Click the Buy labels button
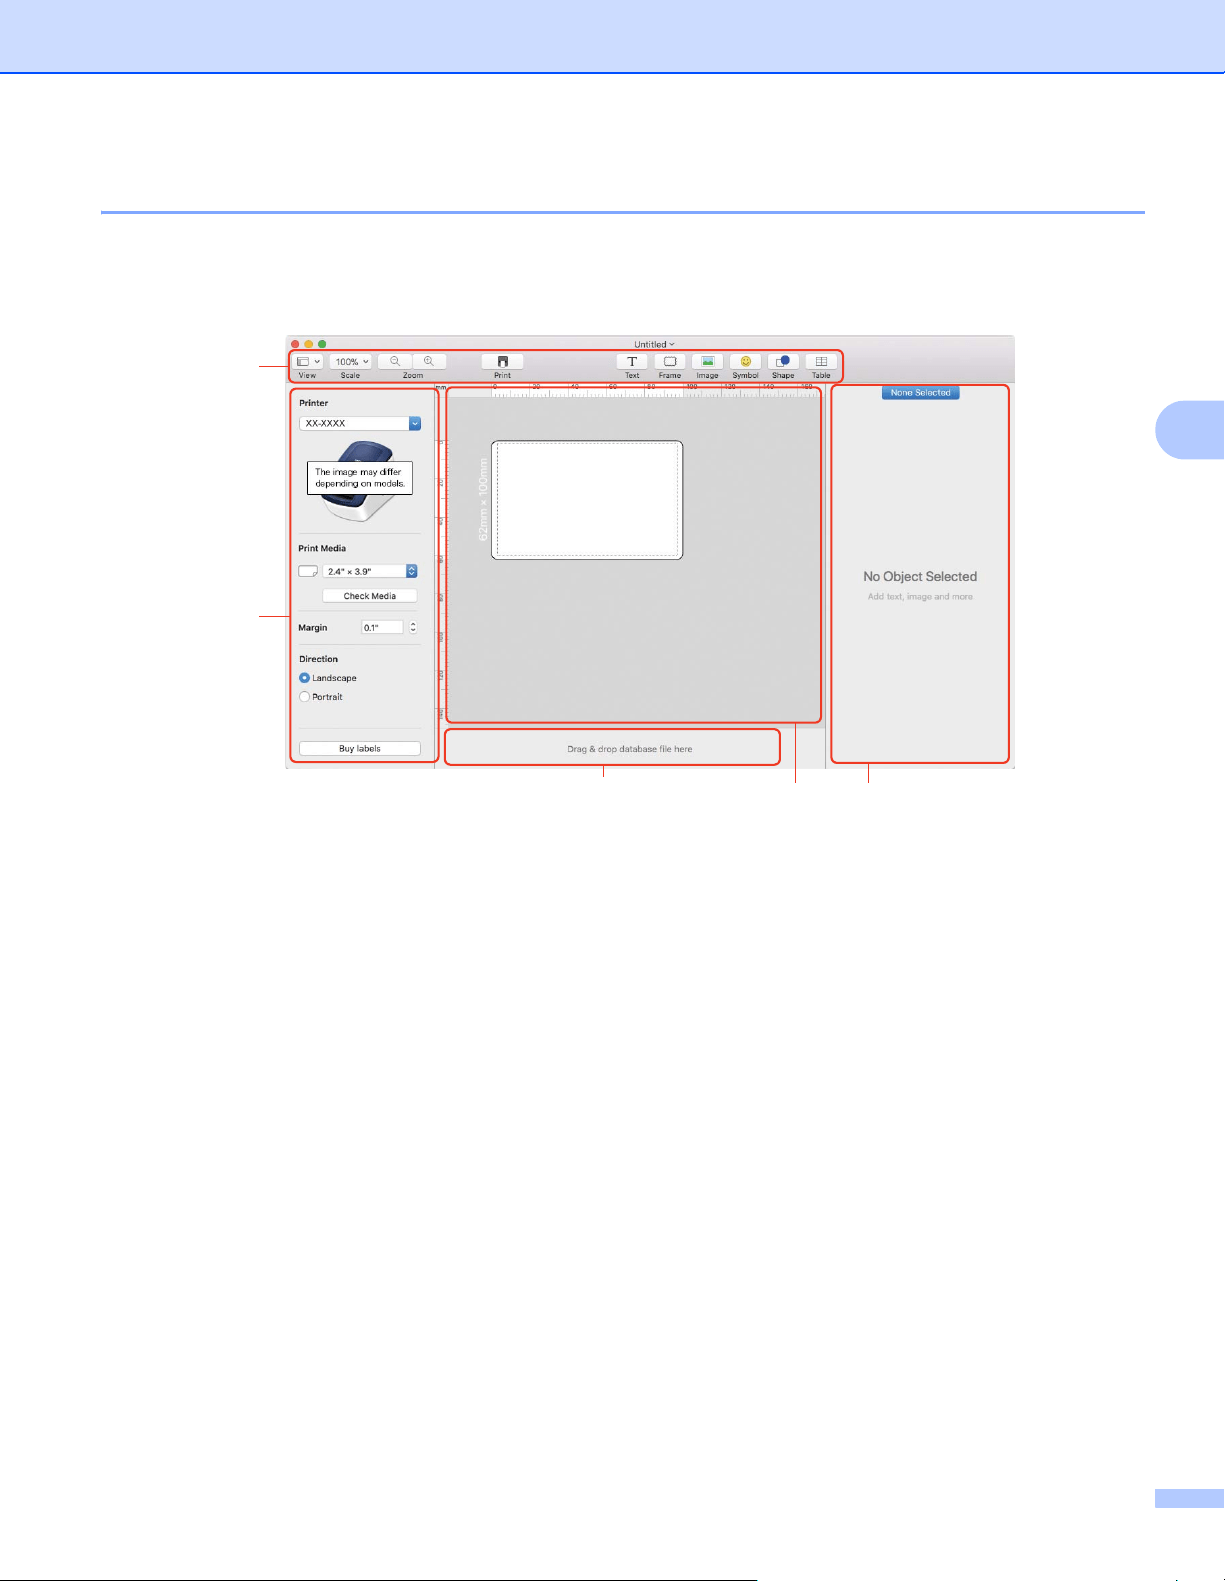1225x1581 pixels. pos(360,748)
